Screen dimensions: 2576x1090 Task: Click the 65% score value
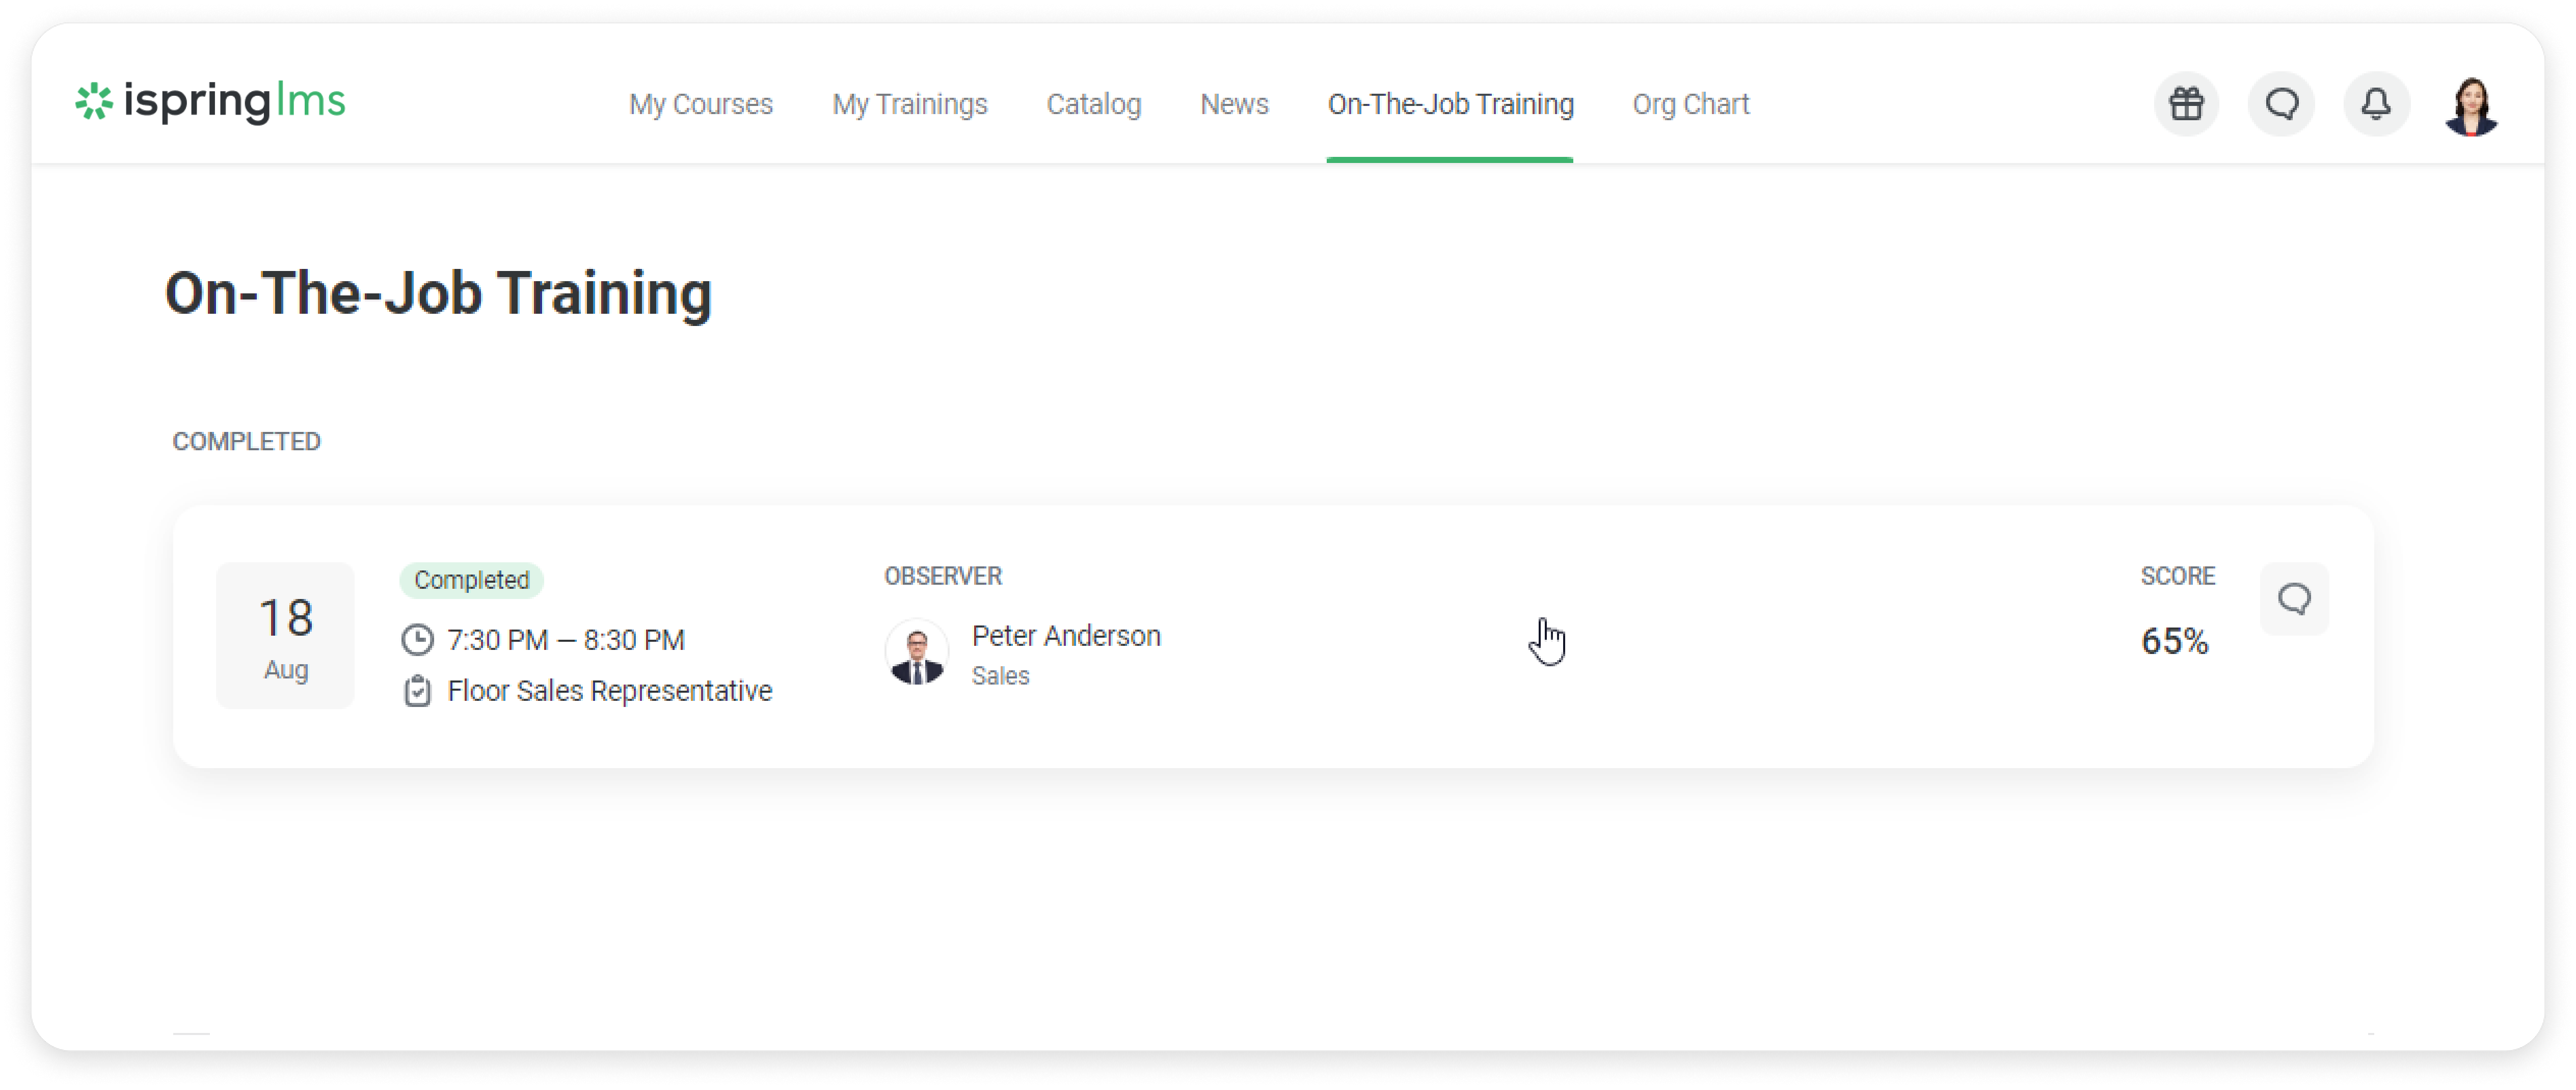(2174, 641)
